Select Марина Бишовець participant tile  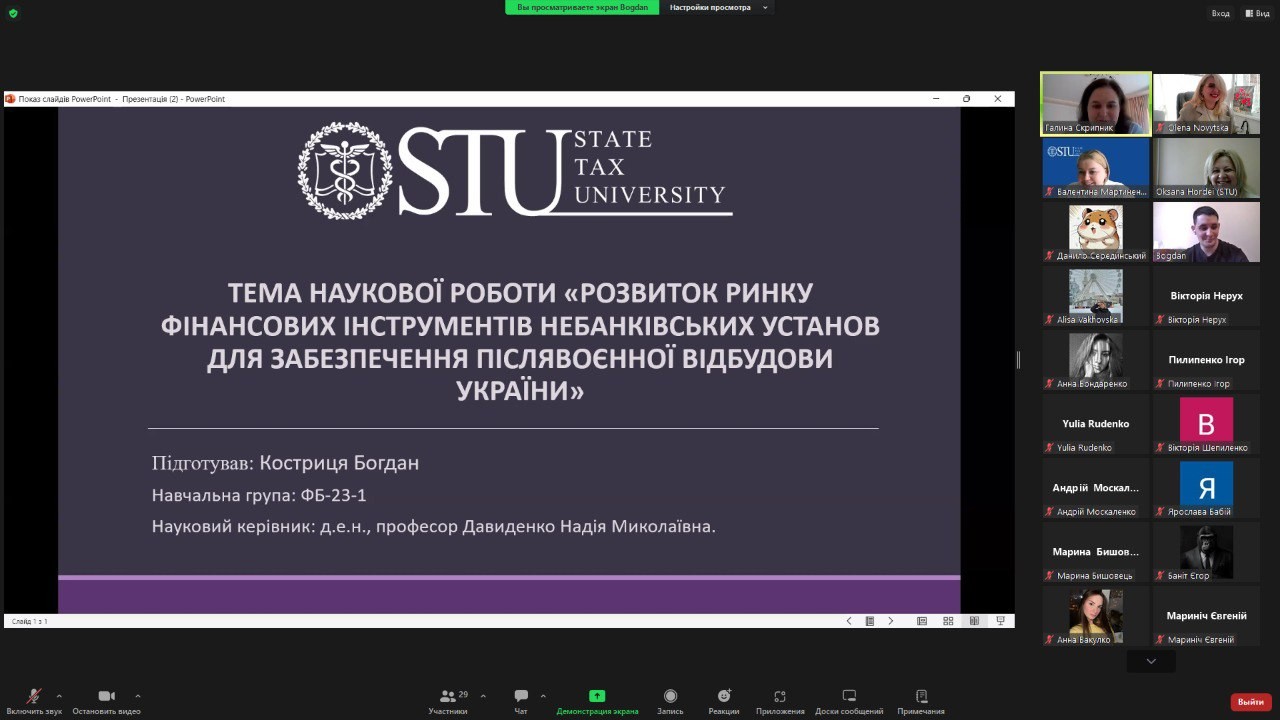(x=1096, y=552)
